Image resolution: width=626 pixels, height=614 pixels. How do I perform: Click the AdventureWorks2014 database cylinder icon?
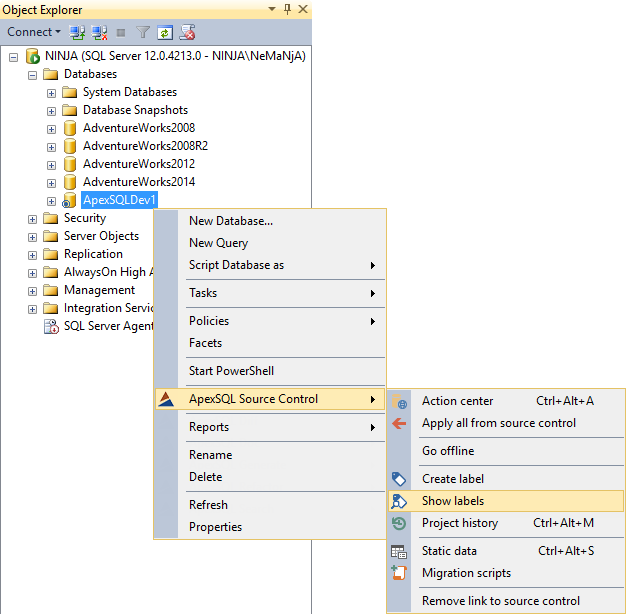(x=70, y=182)
